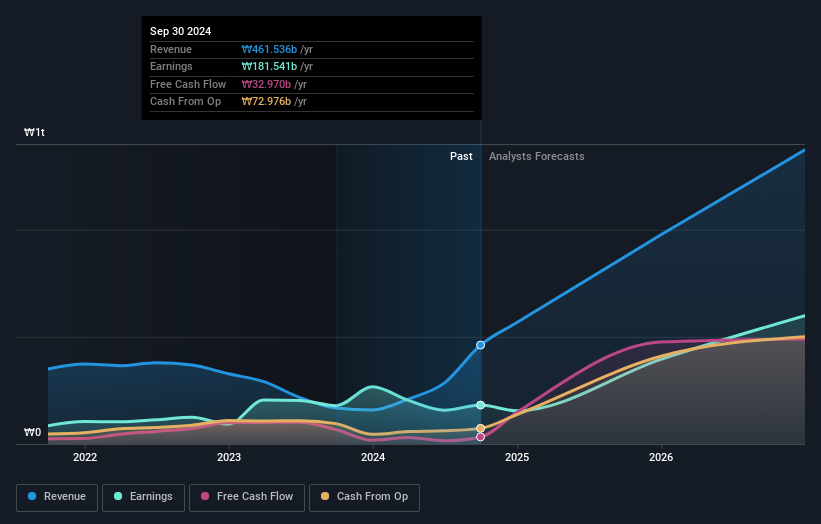Click the ₩461.536b revenue value
Screen dimensions: 821x524
pyautogui.click(x=269, y=49)
